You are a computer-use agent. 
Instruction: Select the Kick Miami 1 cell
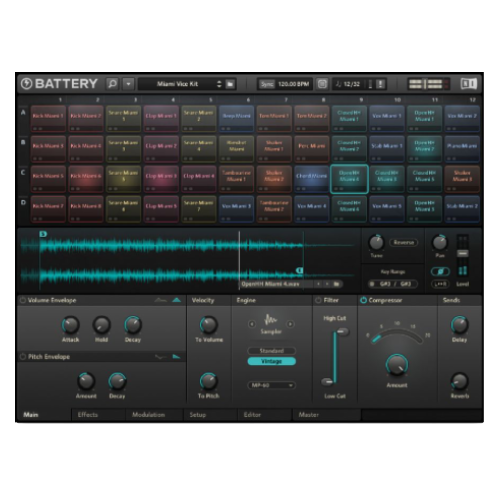(x=48, y=119)
